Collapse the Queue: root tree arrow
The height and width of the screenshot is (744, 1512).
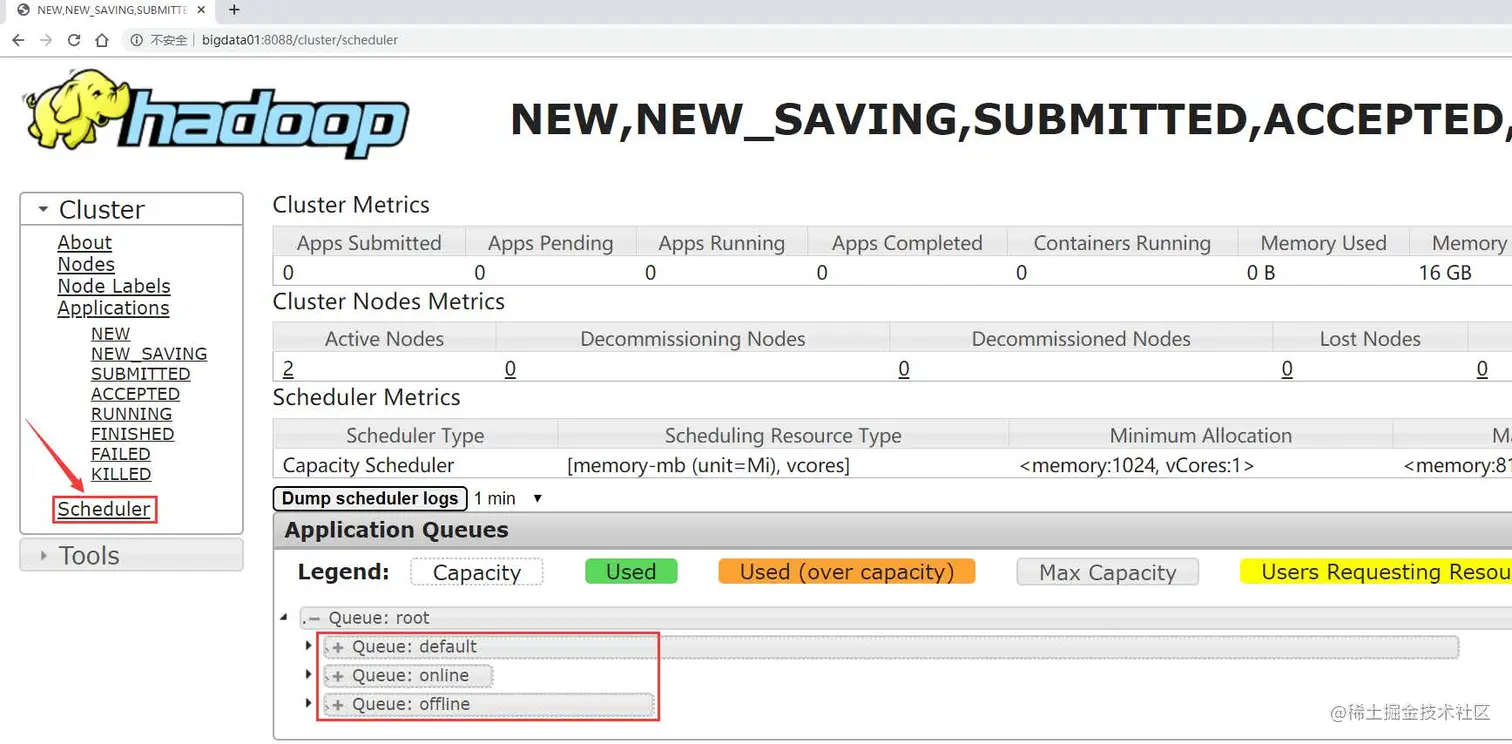point(284,618)
